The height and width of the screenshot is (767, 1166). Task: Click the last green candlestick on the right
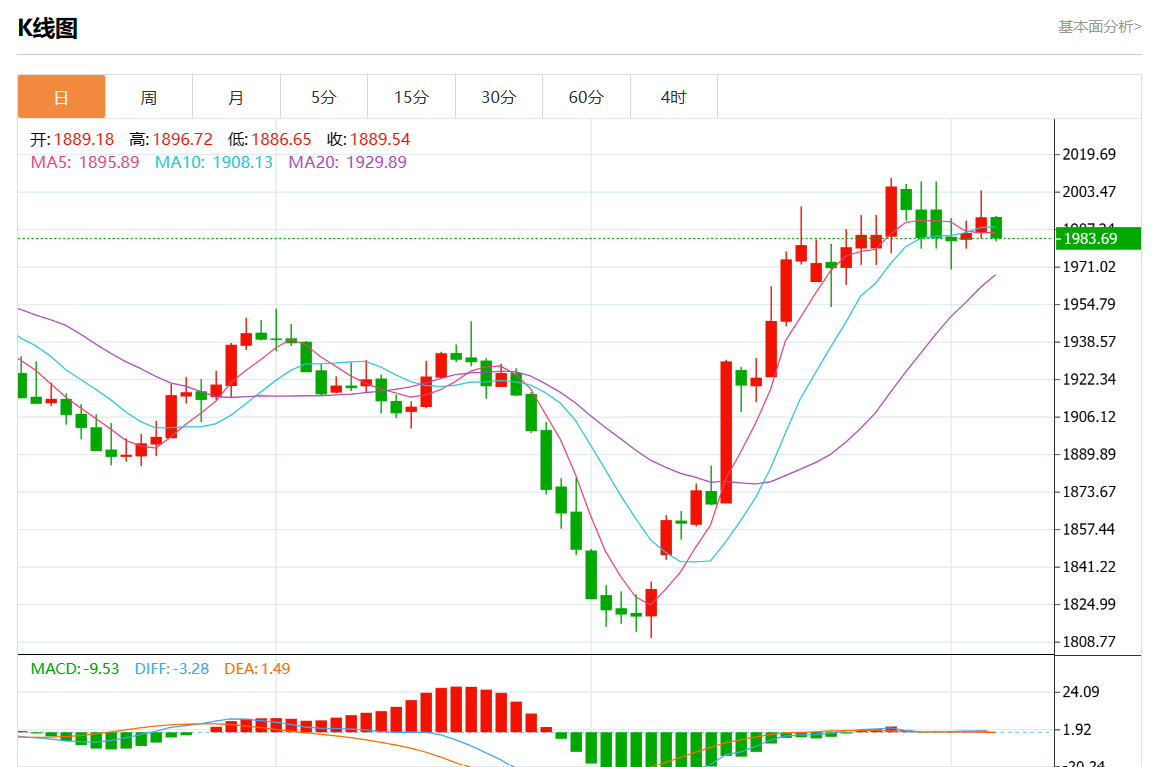pyautogui.click(x=996, y=228)
